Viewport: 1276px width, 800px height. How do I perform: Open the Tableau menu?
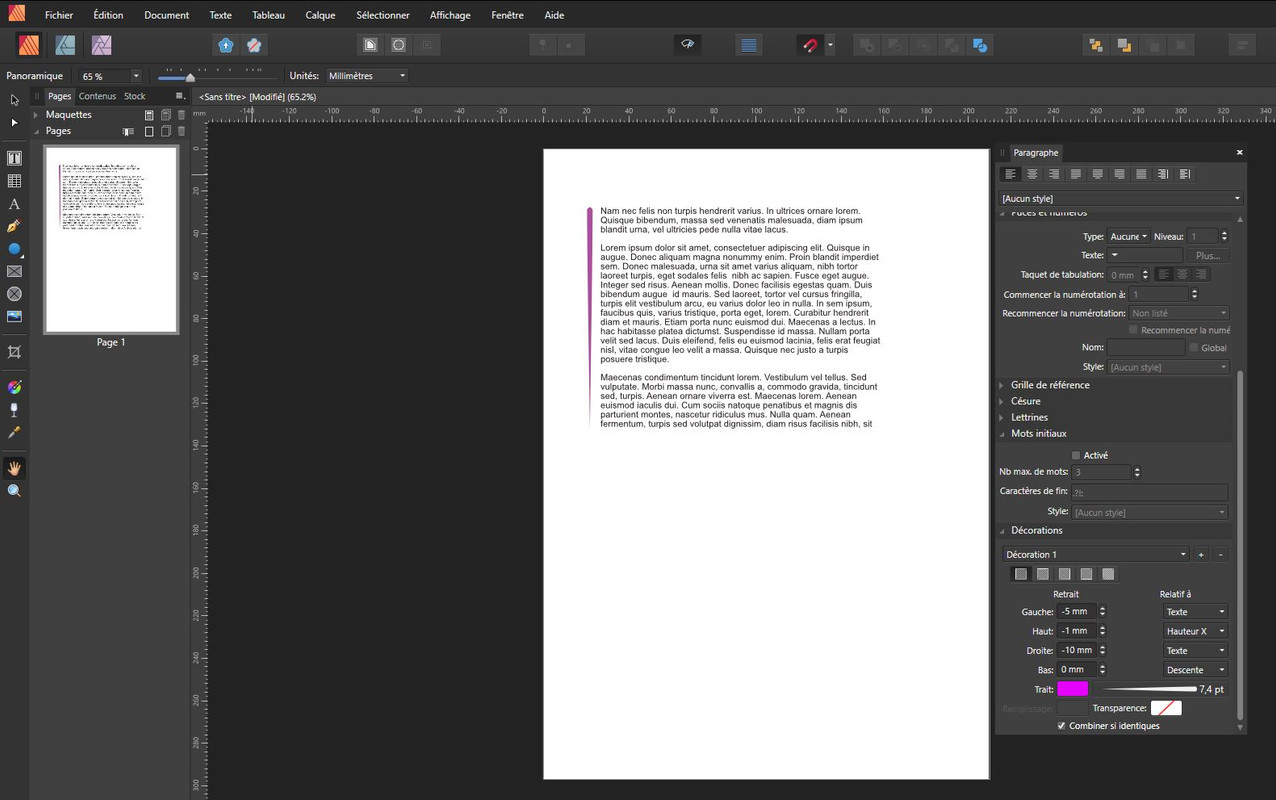pos(268,15)
